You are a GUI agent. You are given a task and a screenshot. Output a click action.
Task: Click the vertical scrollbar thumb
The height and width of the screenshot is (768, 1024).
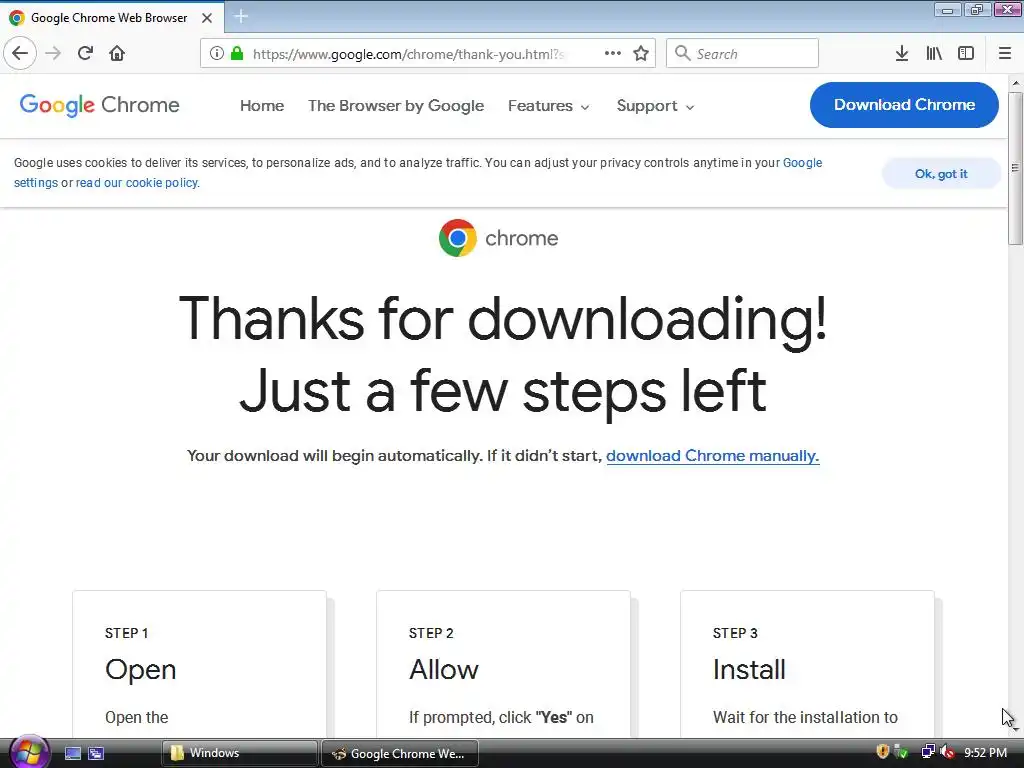(1015, 168)
